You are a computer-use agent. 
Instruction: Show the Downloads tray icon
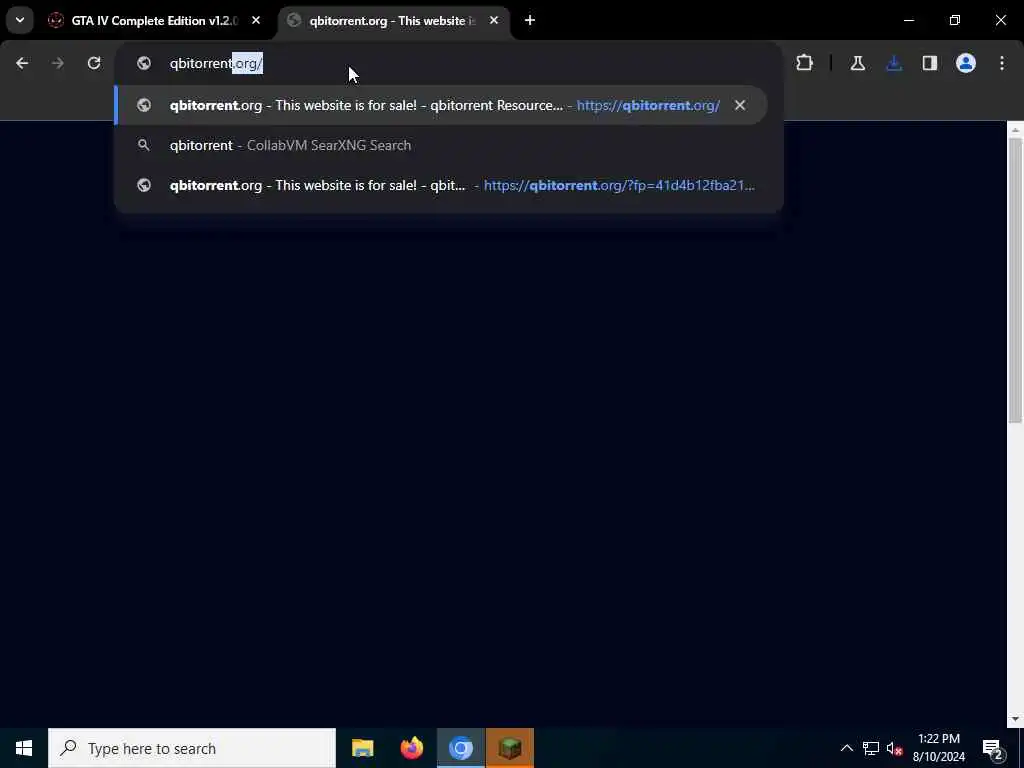[x=894, y=63]
